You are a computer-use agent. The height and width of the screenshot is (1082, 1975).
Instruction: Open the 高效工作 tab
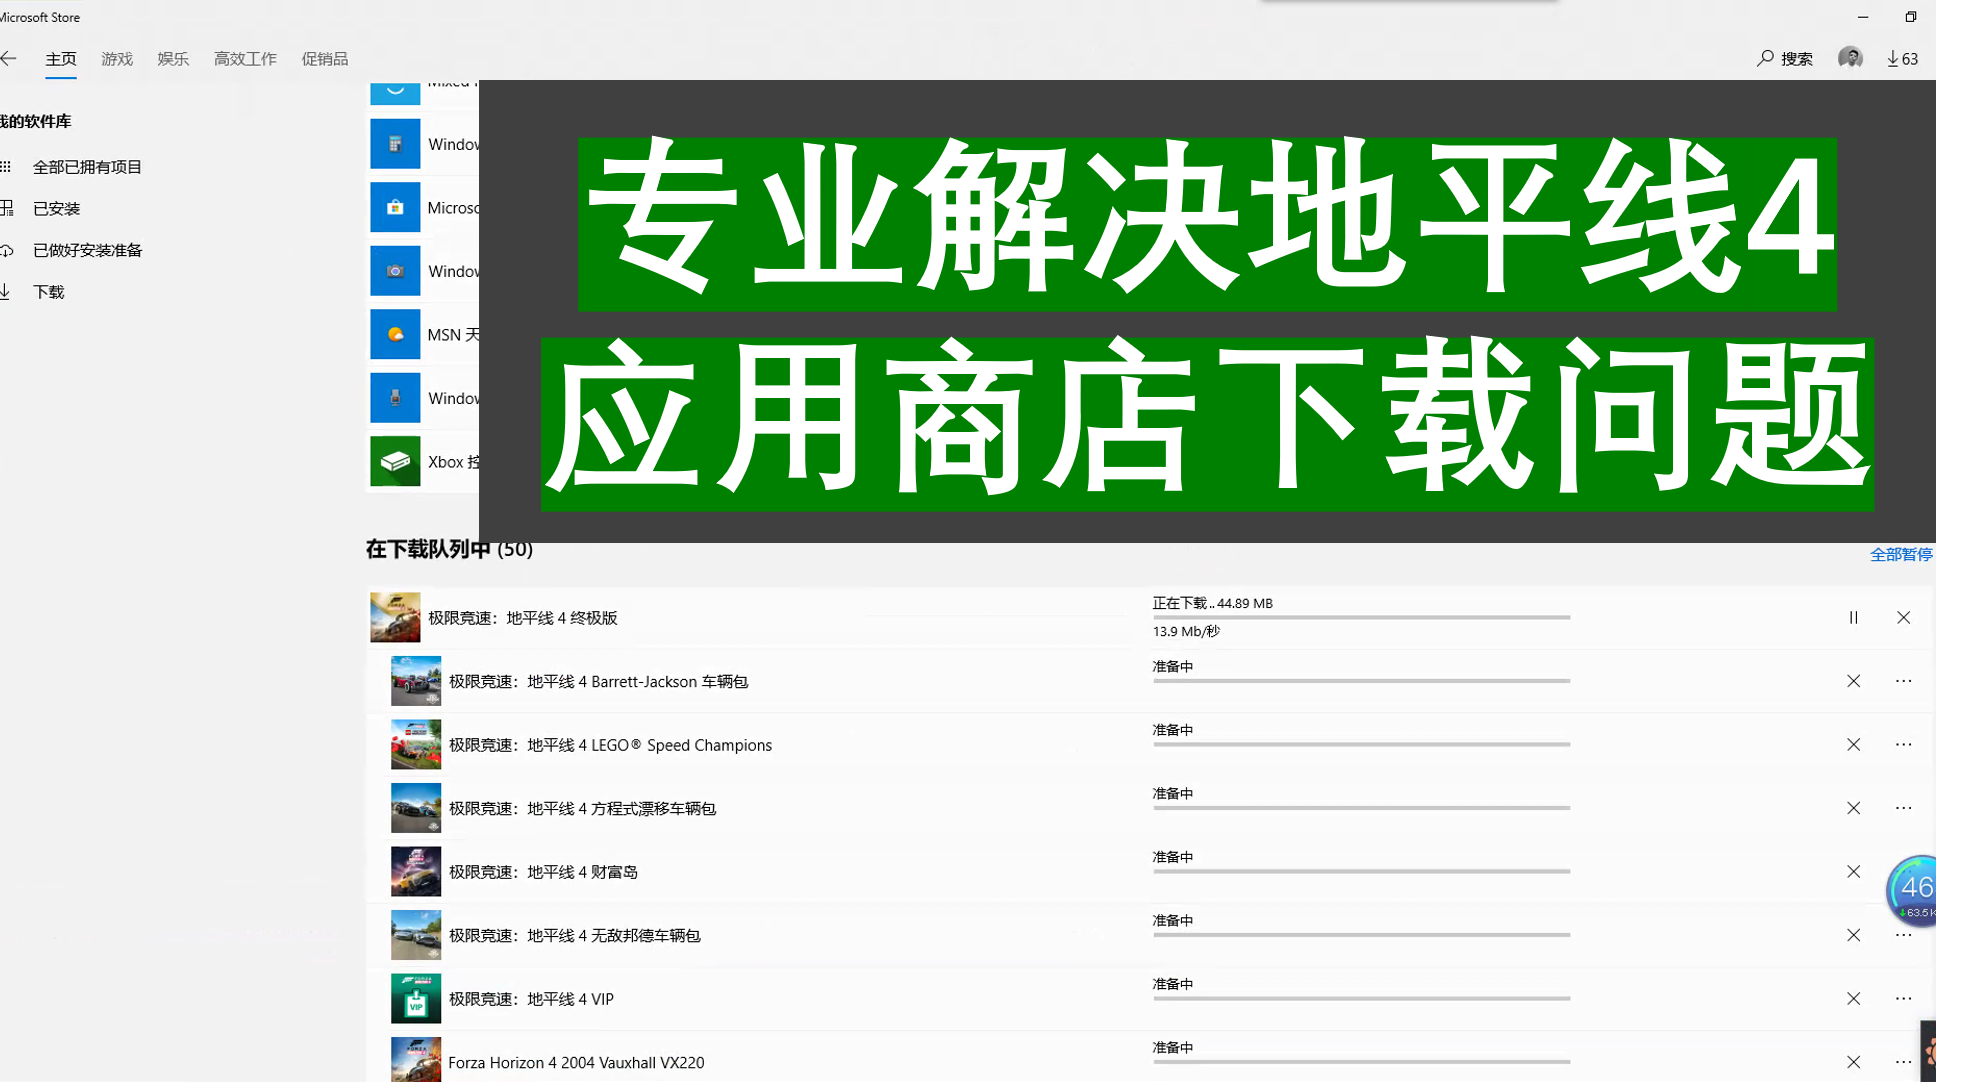[x=245, y=59]
